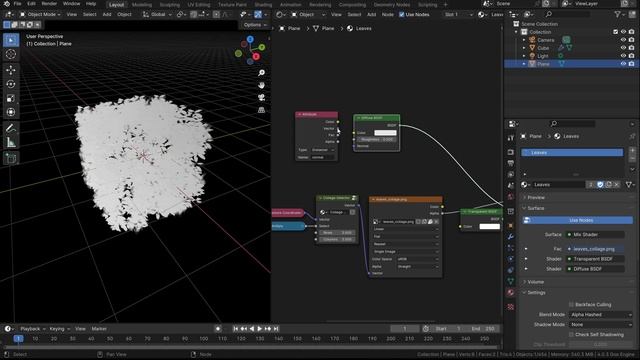Viewport: 640px width, 360px height.
Task: Expand the Cube item in outliner
Action: [524, 48]
